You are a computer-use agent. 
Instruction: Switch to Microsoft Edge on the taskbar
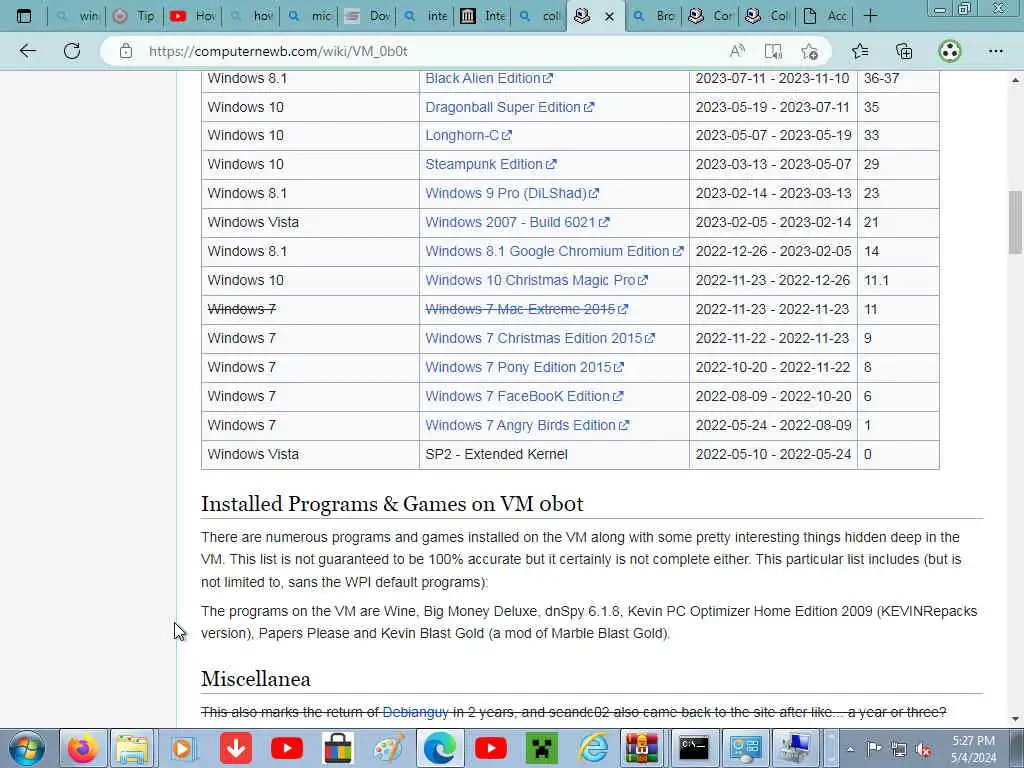(x=440, y=748)
